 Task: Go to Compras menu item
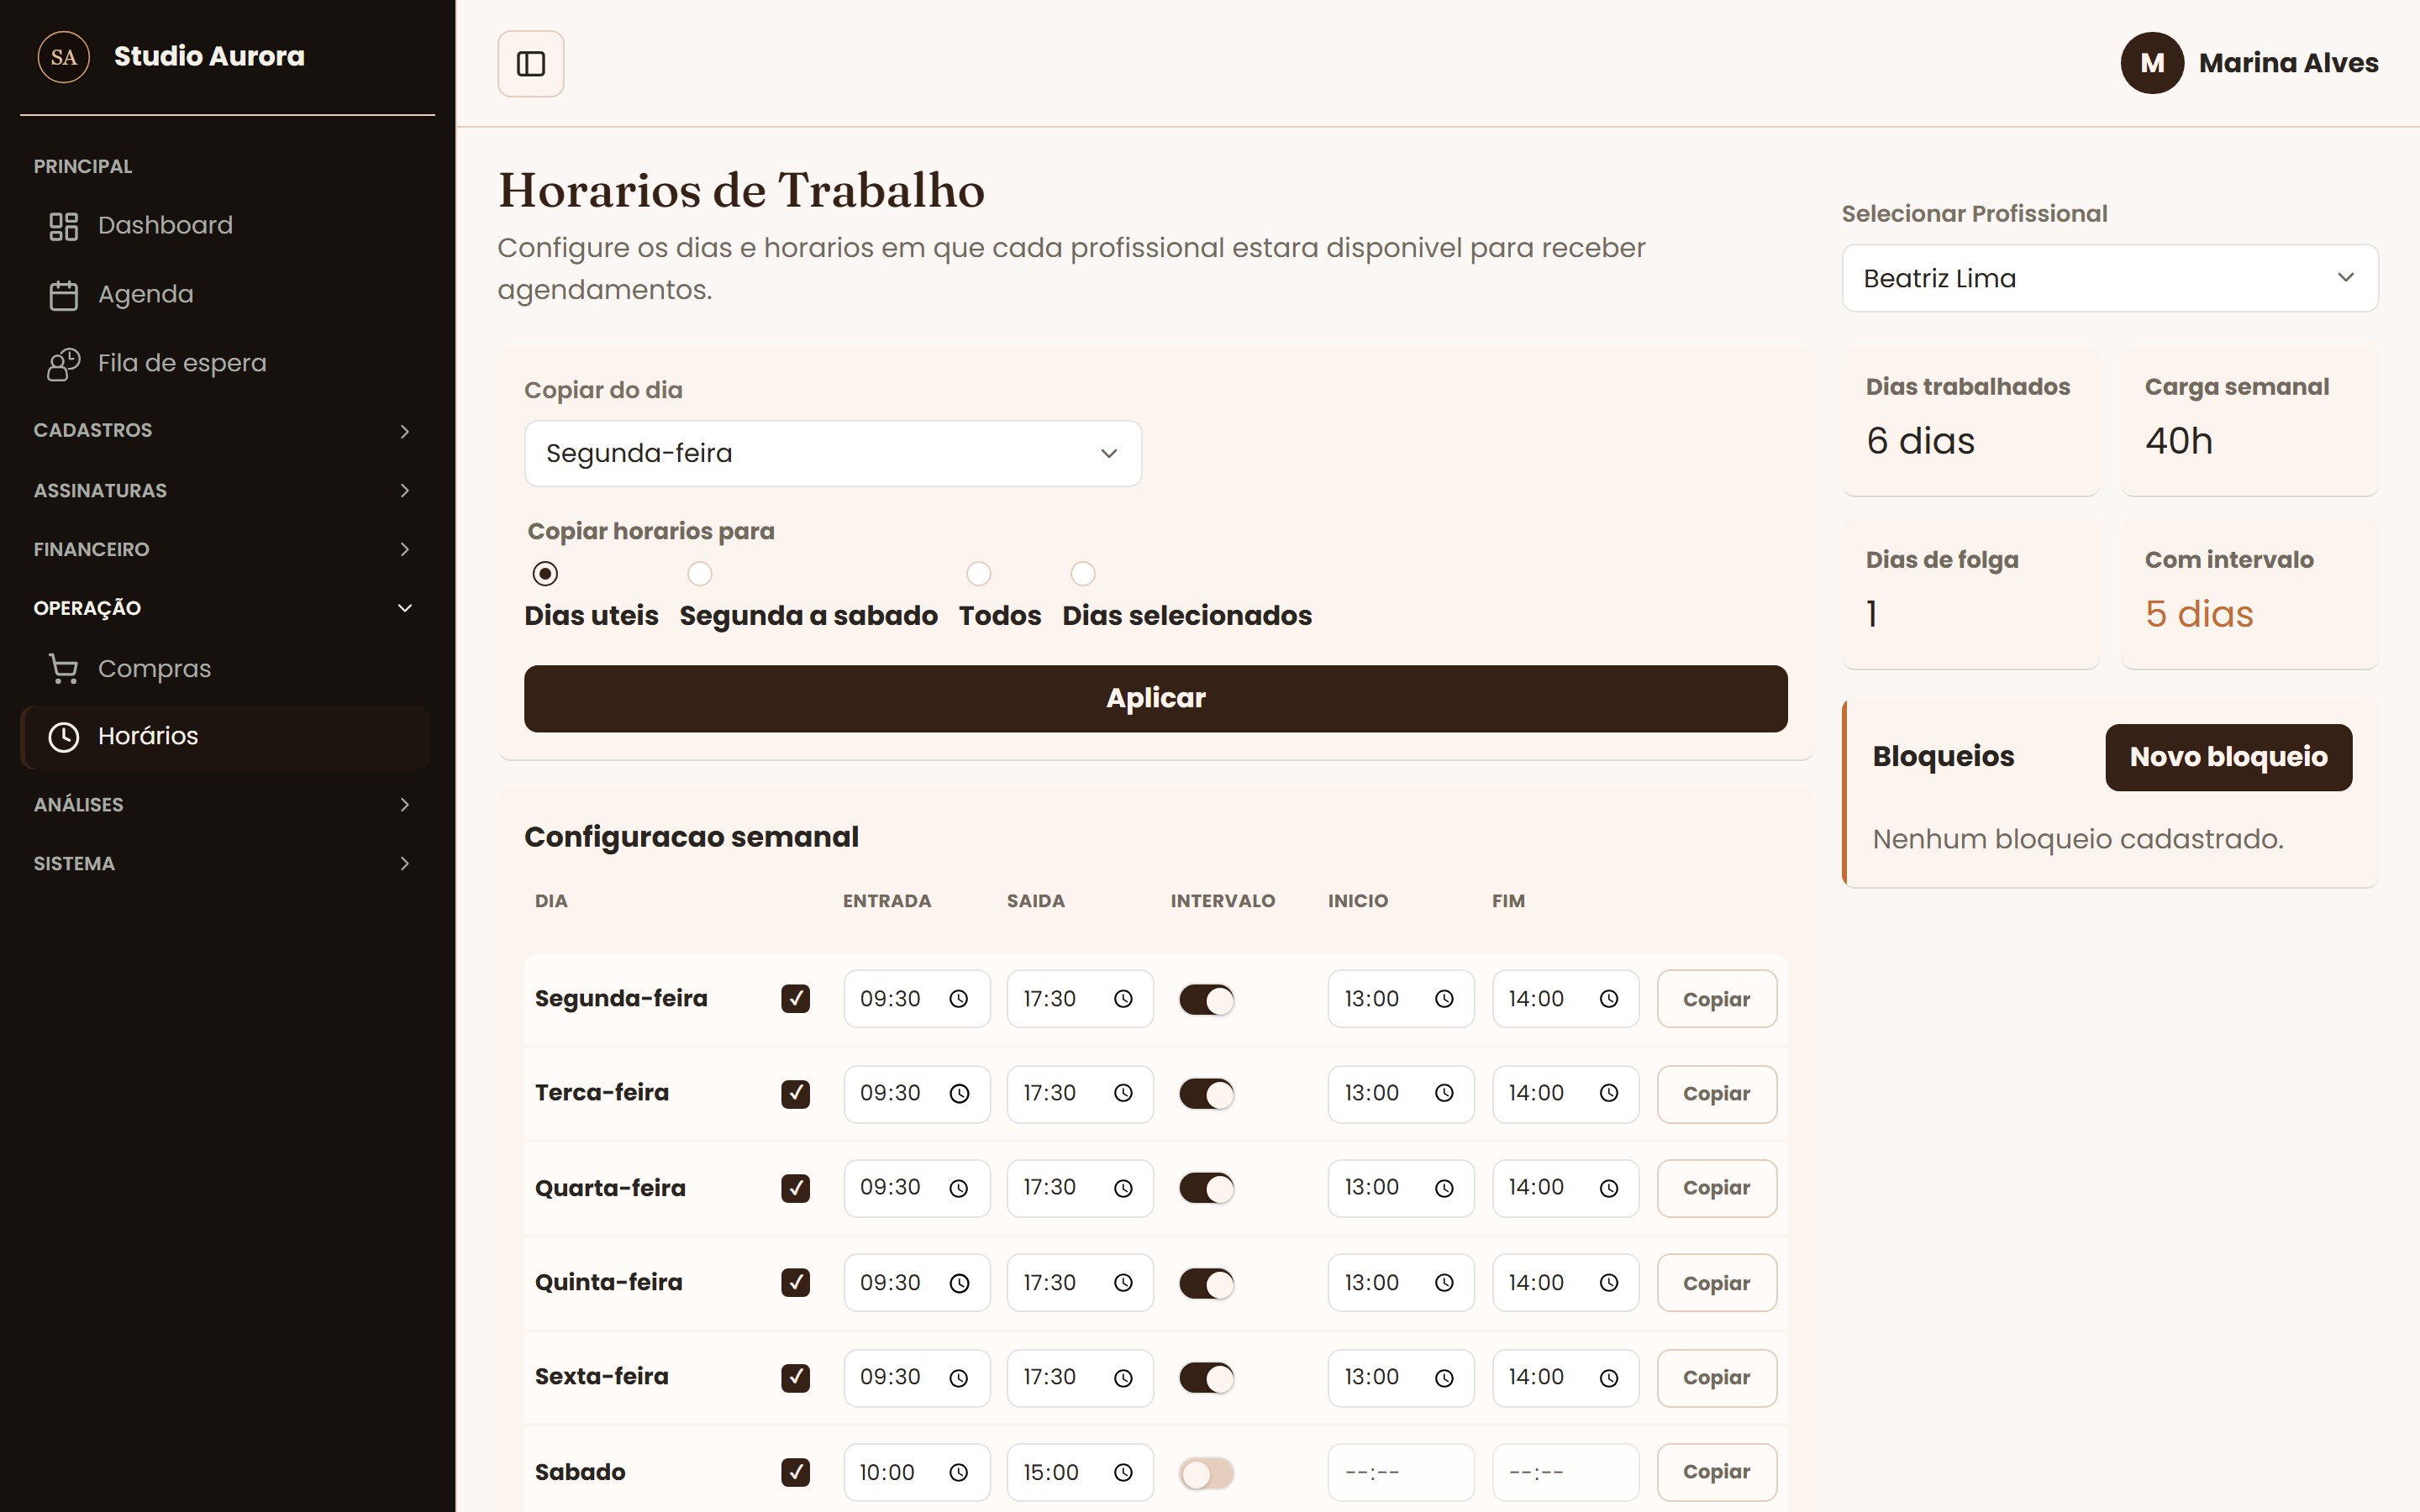pyautogui.click(x=226, y=669)
